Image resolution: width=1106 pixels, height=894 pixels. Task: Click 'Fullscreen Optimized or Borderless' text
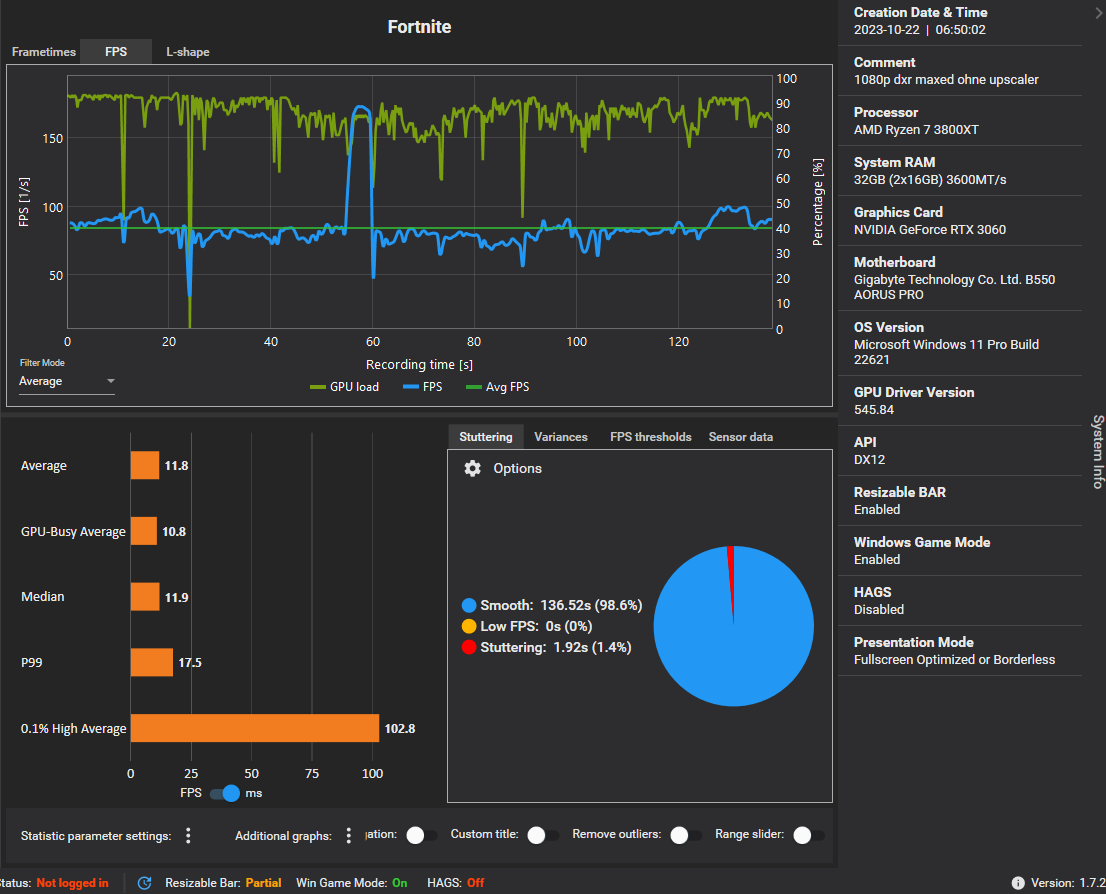[x=954, y=660]
